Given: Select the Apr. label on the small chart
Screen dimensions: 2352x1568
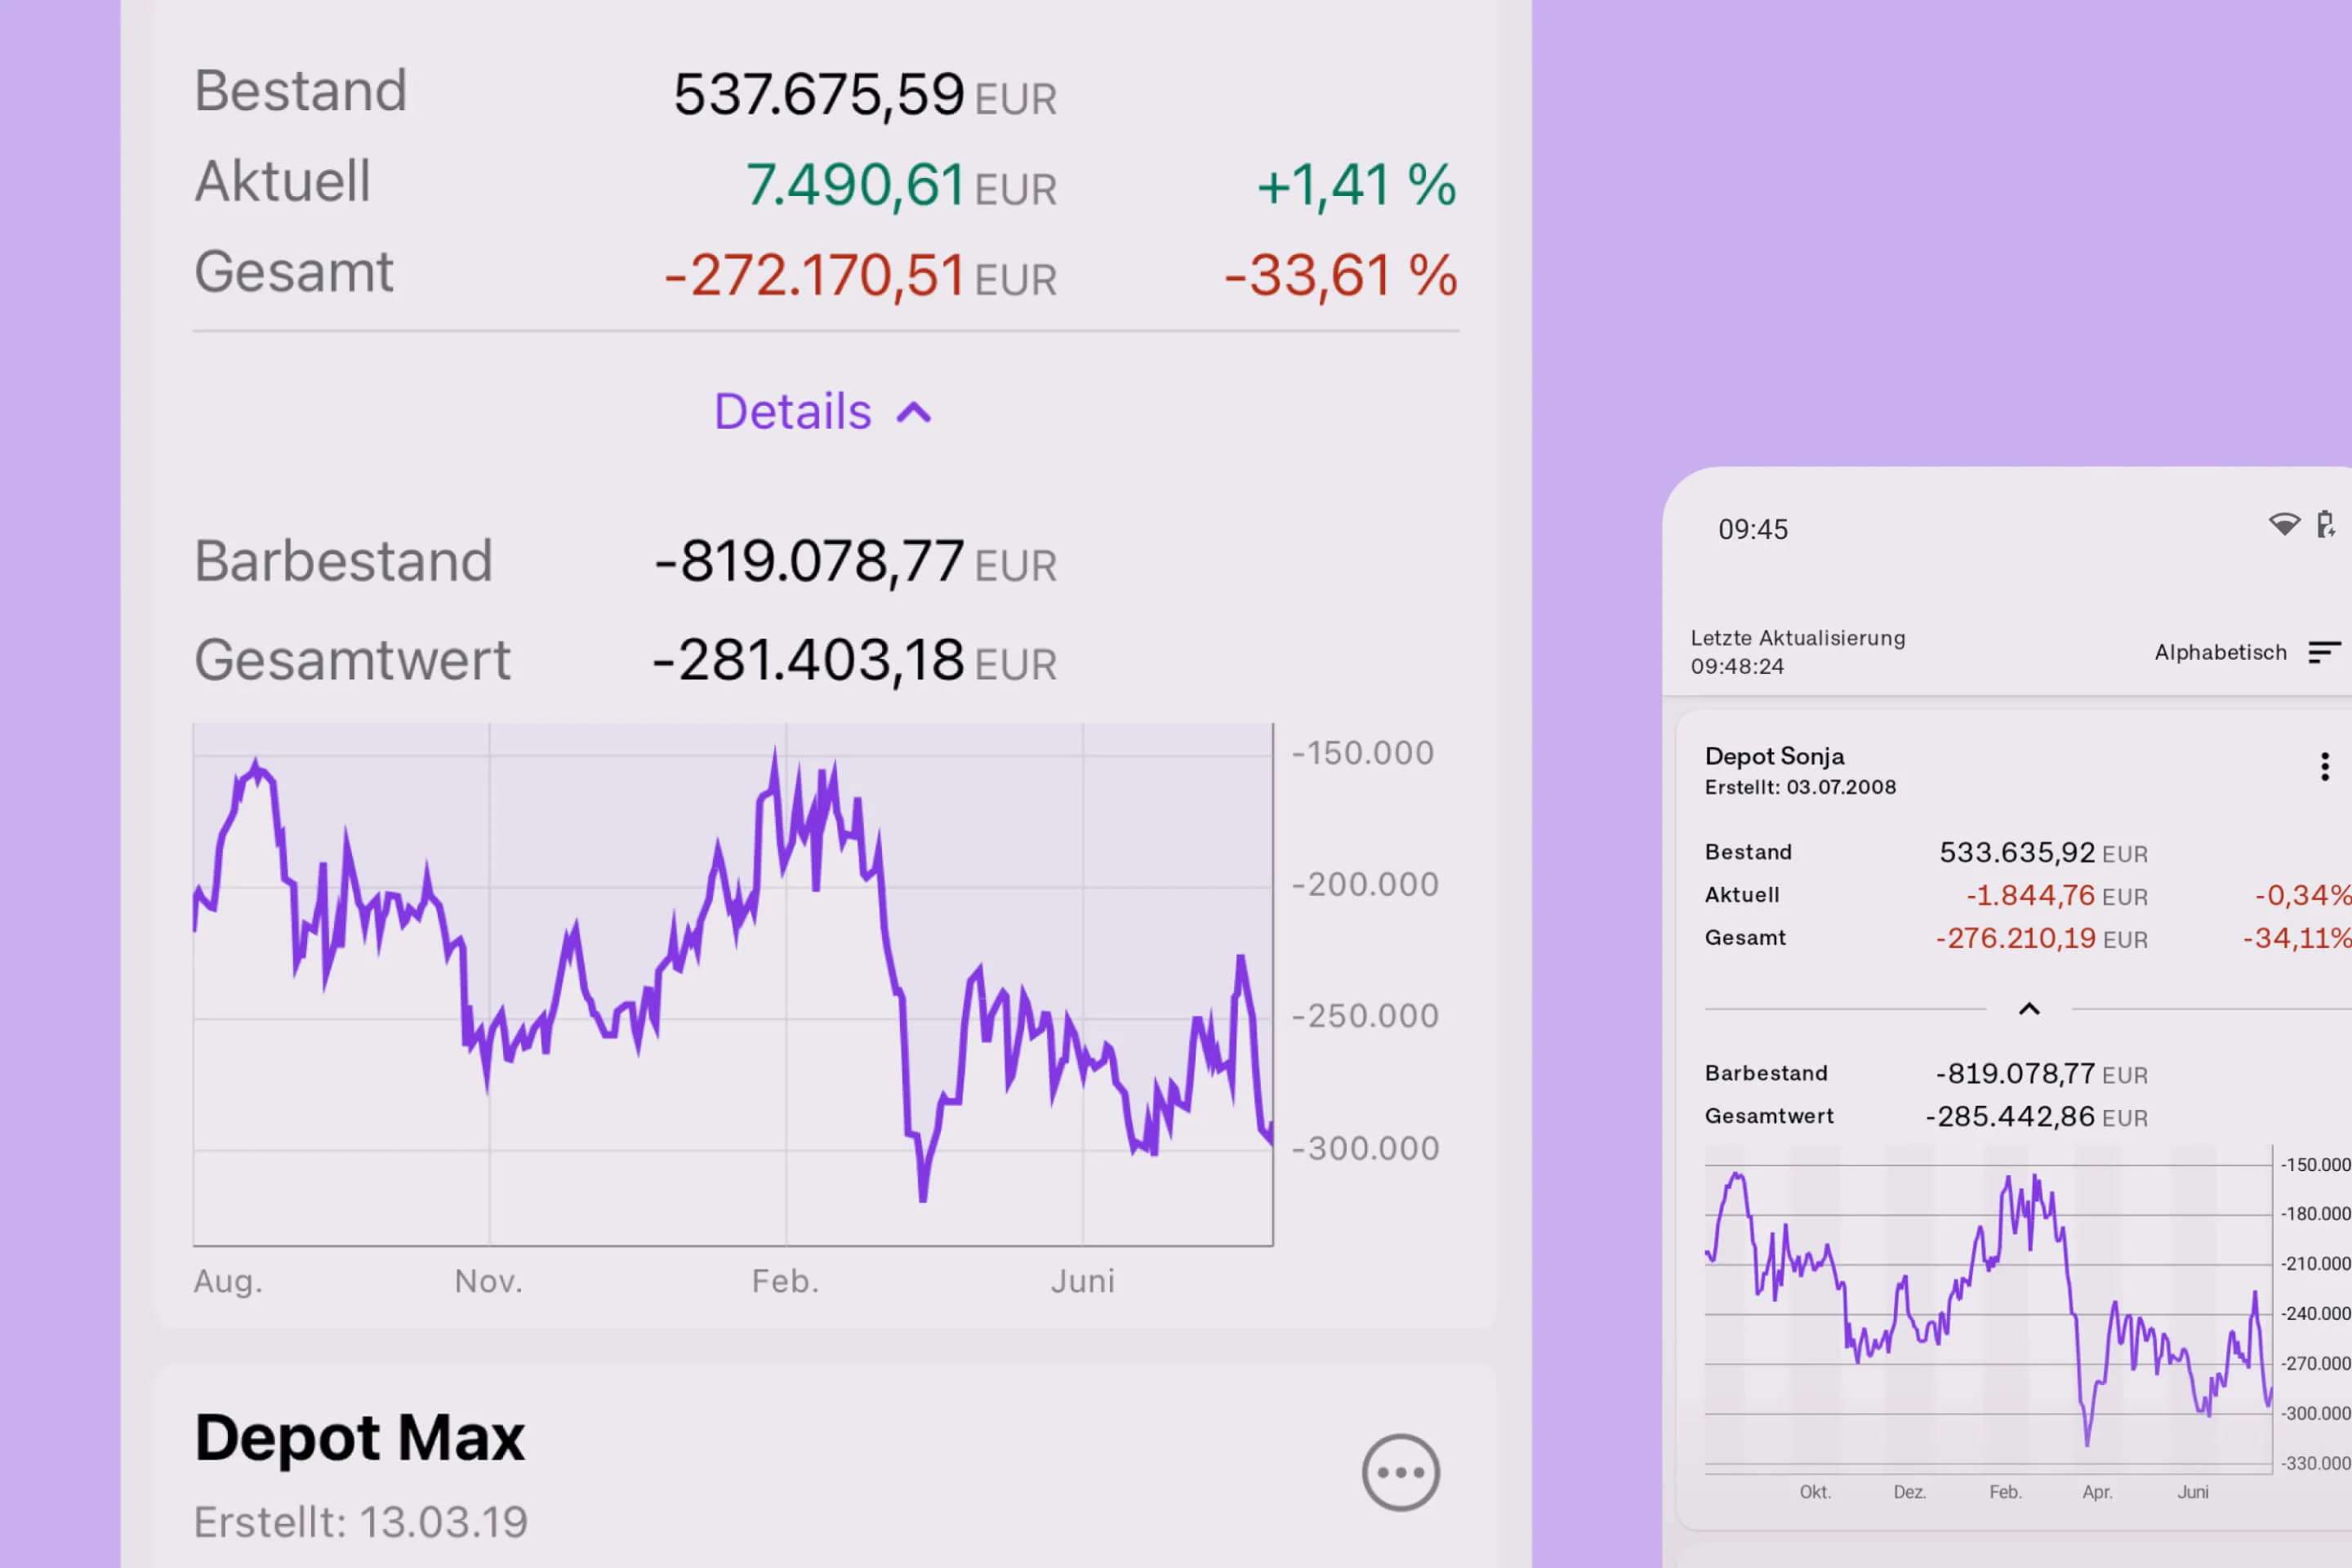Looking at the screenshot, I should pyautogui.click(x=2097, y=1492).
